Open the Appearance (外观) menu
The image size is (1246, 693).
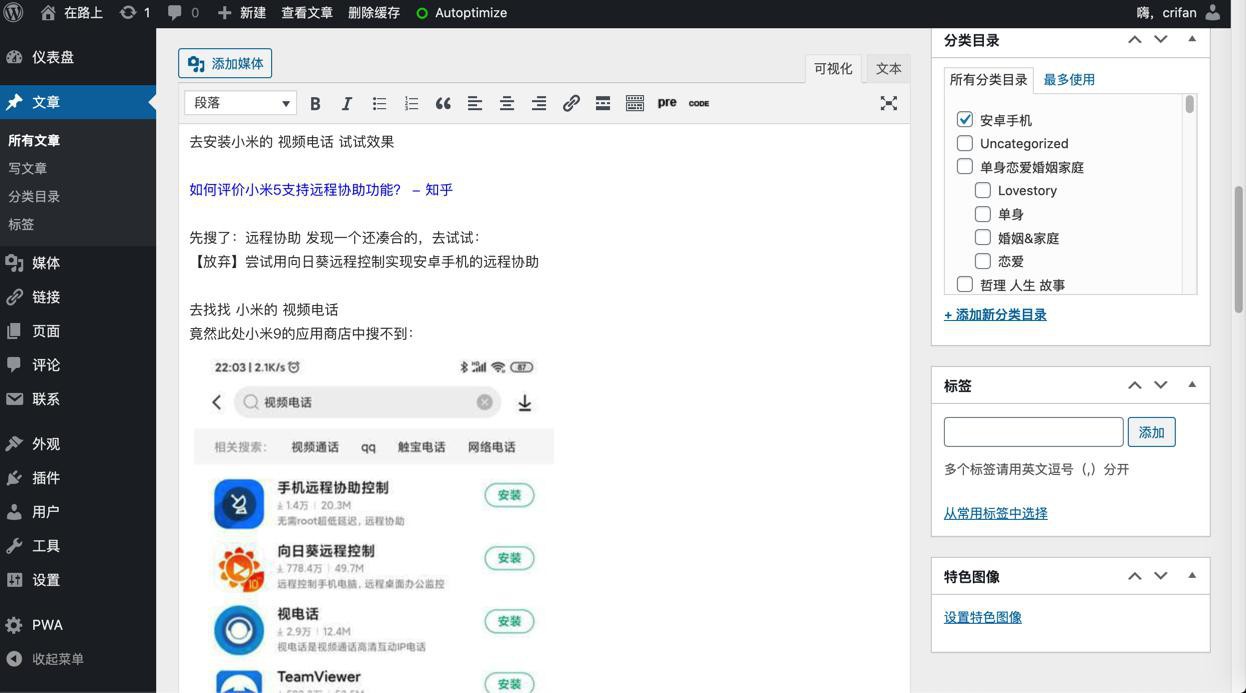coord(78,444)
